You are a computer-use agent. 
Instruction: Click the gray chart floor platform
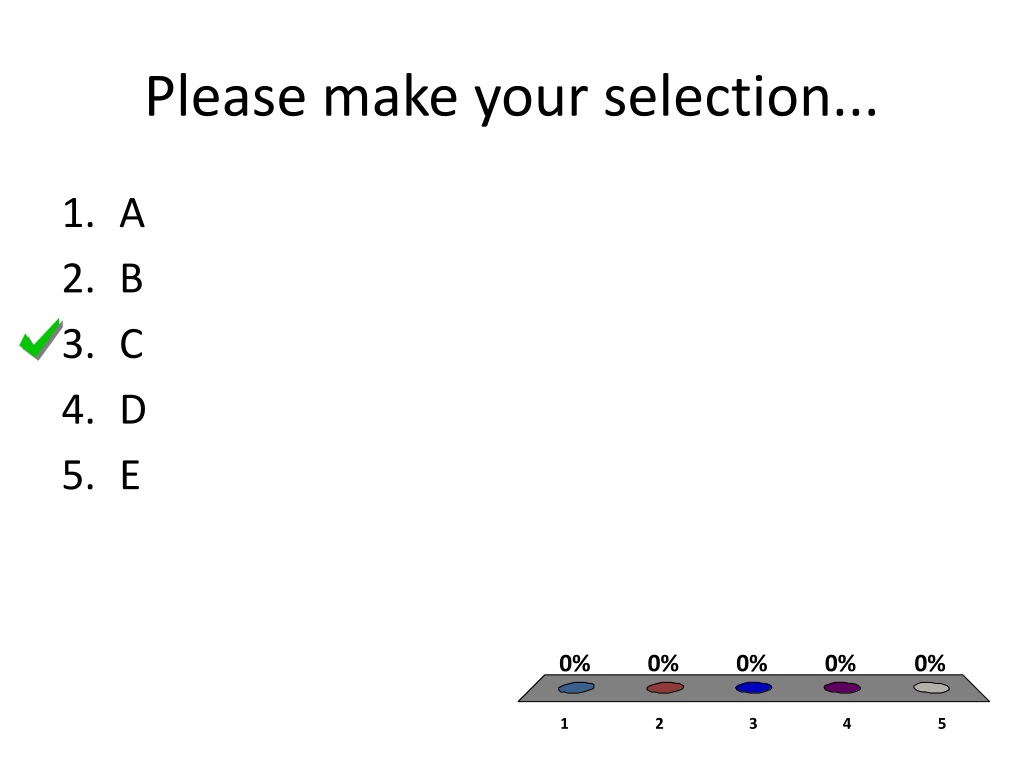(754, 688)
